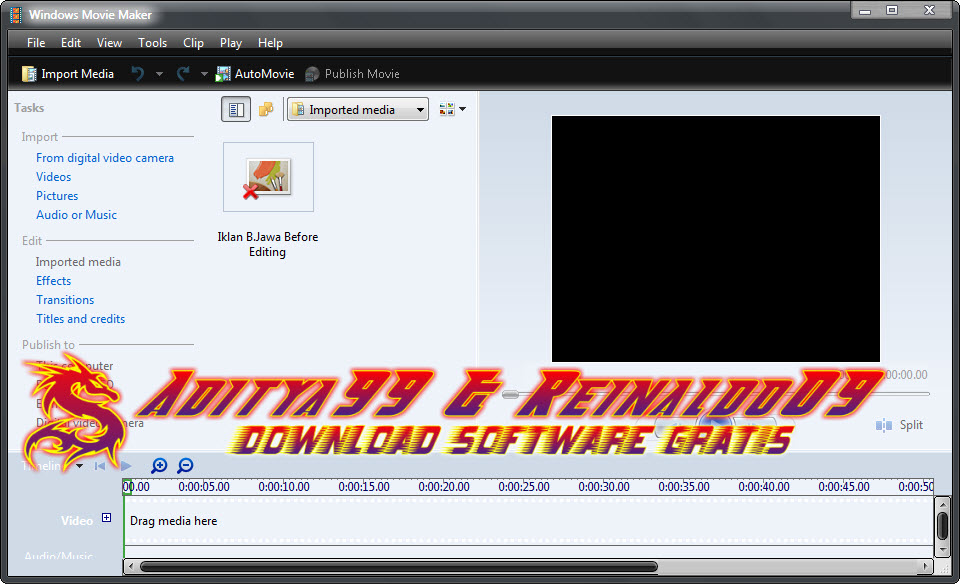The image size is (960, 584).
Task: Click the Windows Movie Maker title bar icon
Action: 16,15
